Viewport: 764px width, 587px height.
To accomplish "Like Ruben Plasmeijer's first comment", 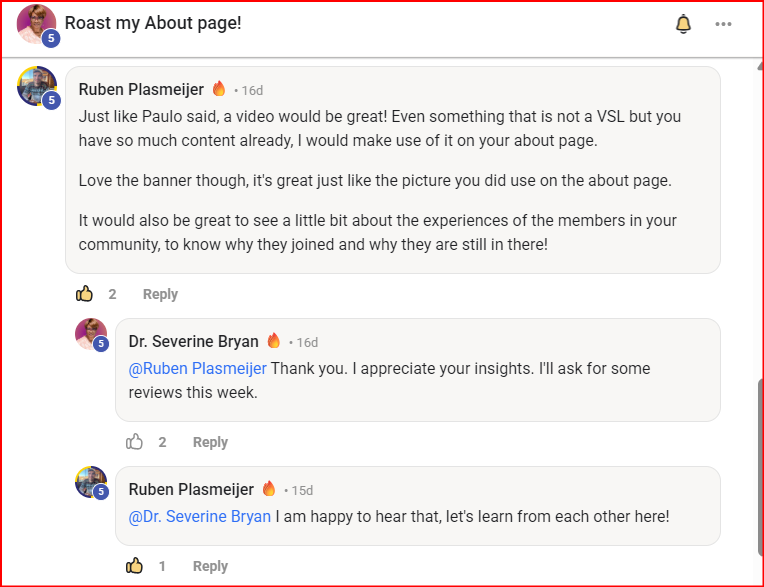I will click(85, 294).
